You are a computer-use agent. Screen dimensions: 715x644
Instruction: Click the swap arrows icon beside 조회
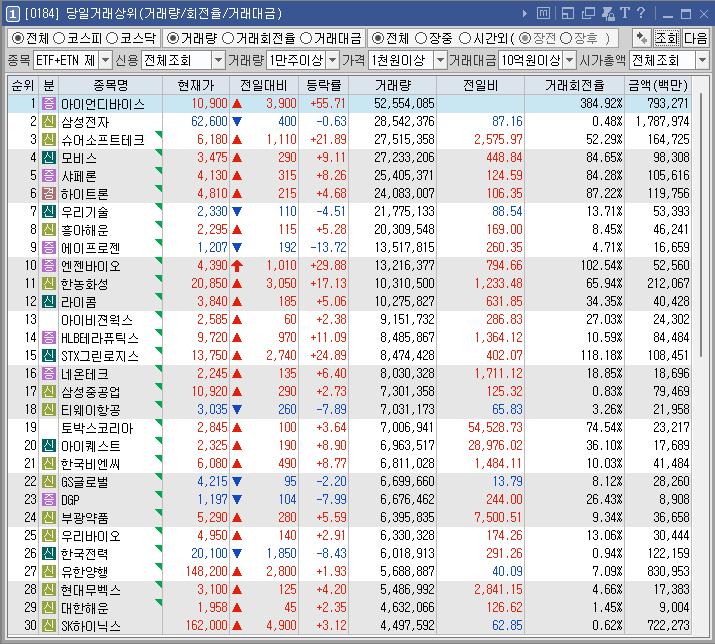(x=642, y=38)
